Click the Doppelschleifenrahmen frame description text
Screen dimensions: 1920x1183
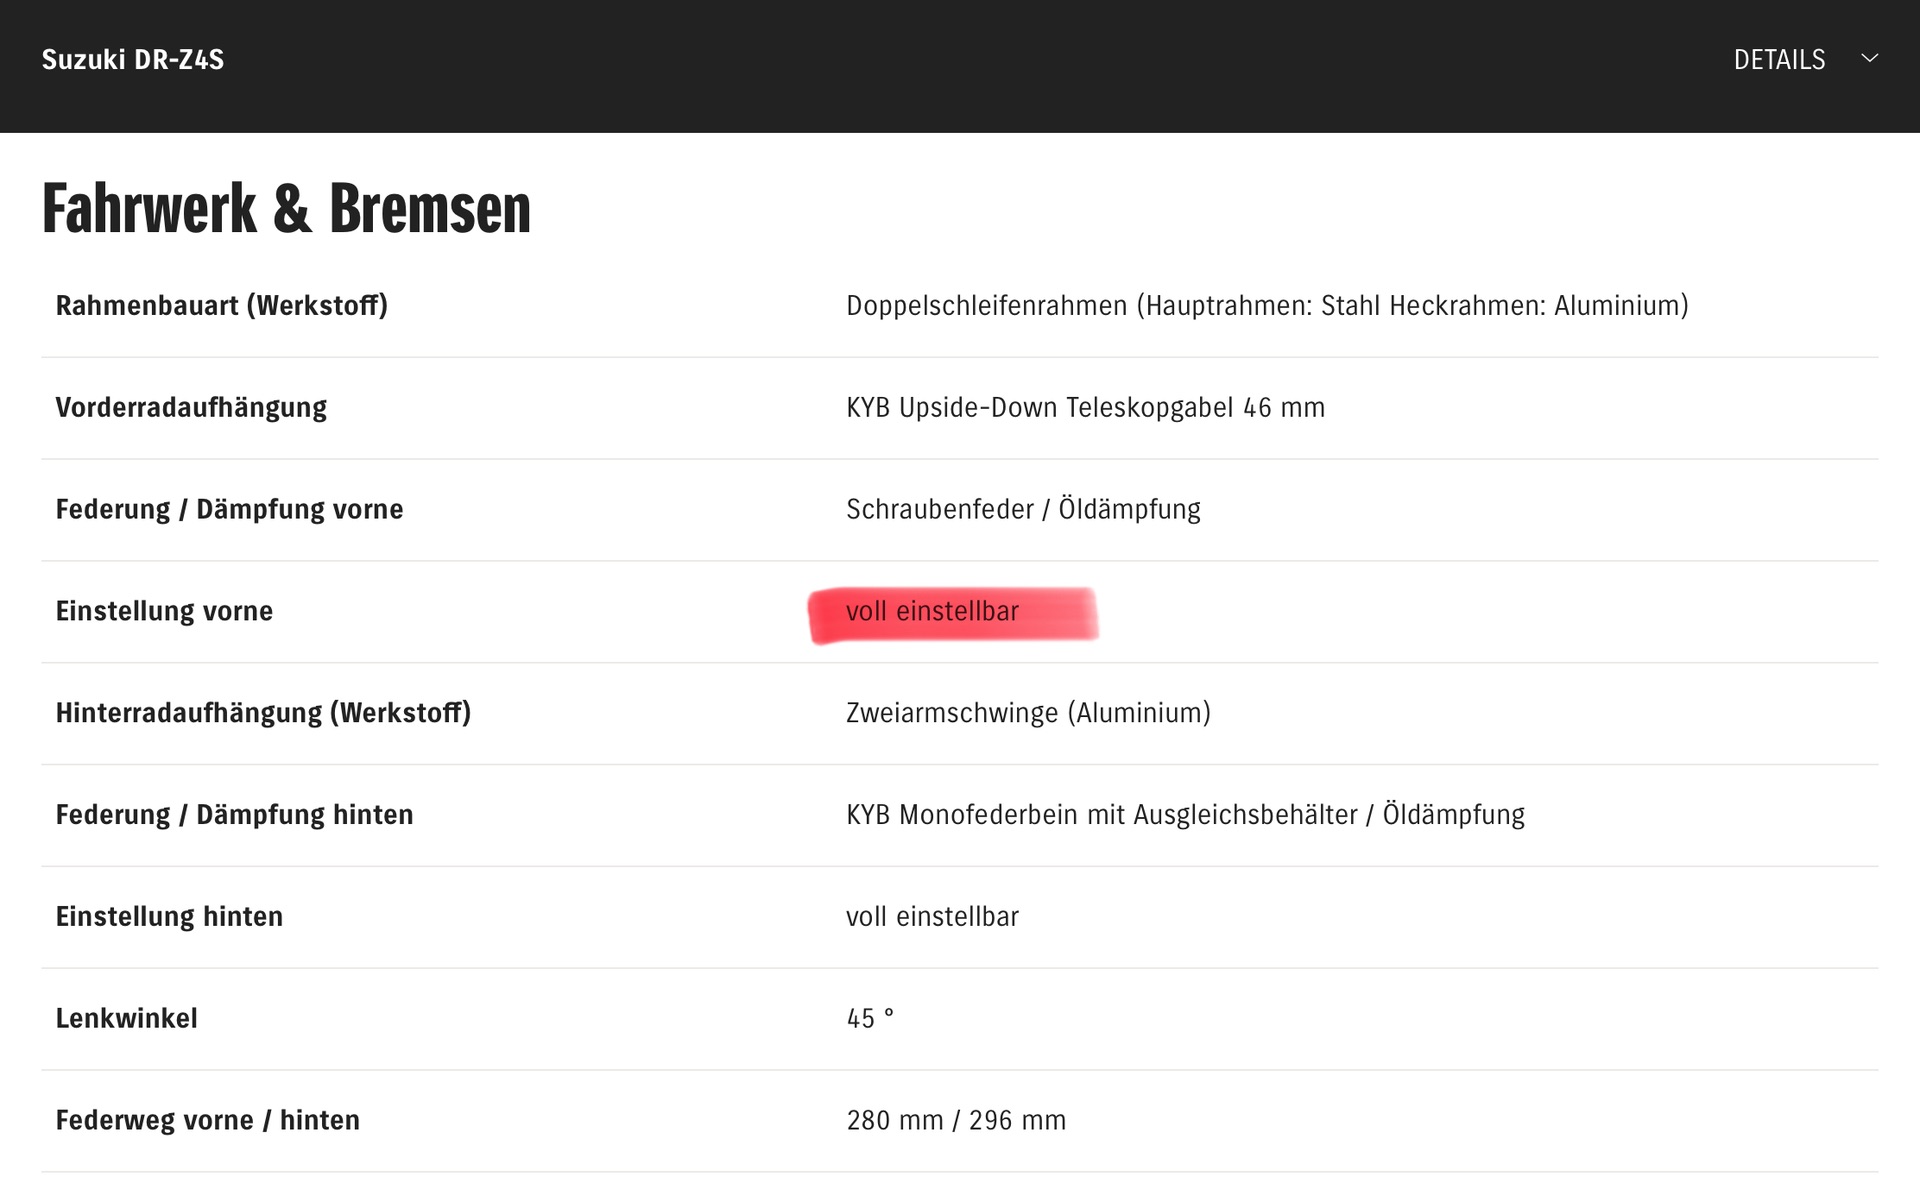click(1267, 306)
